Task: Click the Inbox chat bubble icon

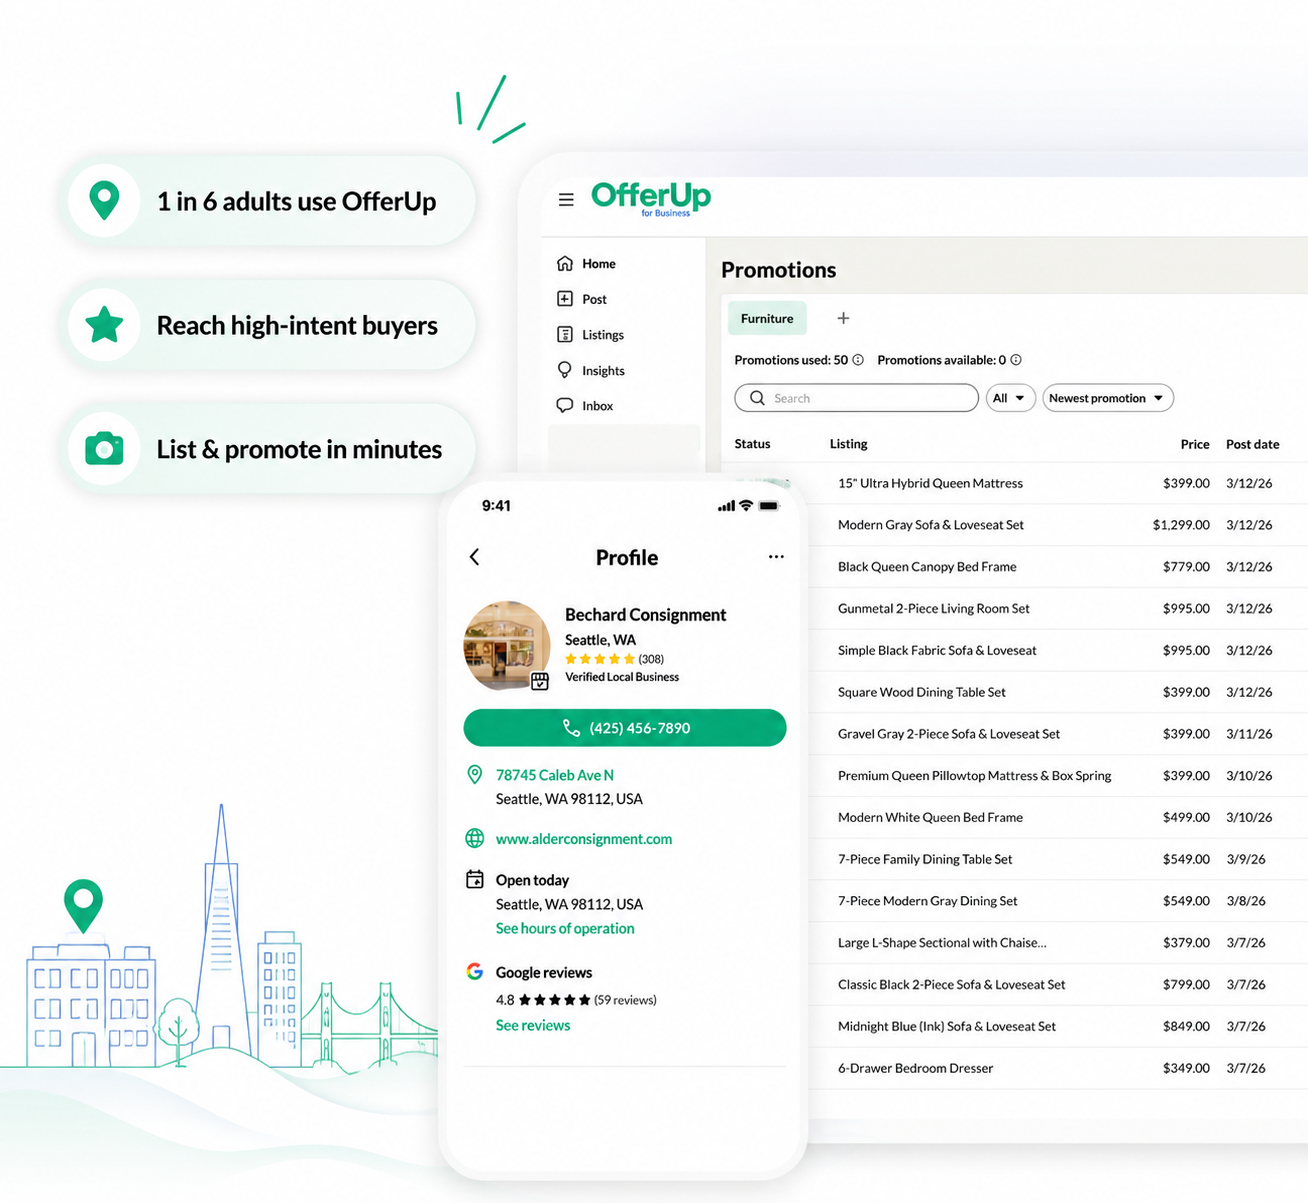Action: 565,405
